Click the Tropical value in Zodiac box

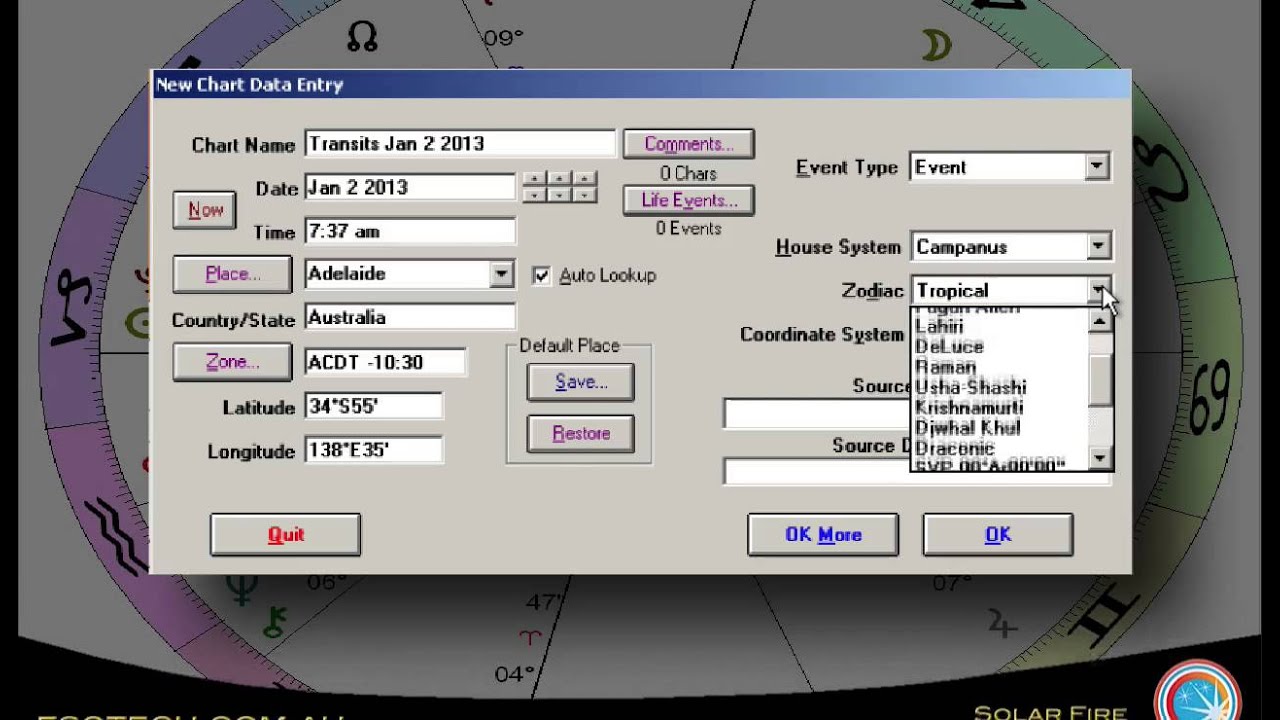[952, 291]
